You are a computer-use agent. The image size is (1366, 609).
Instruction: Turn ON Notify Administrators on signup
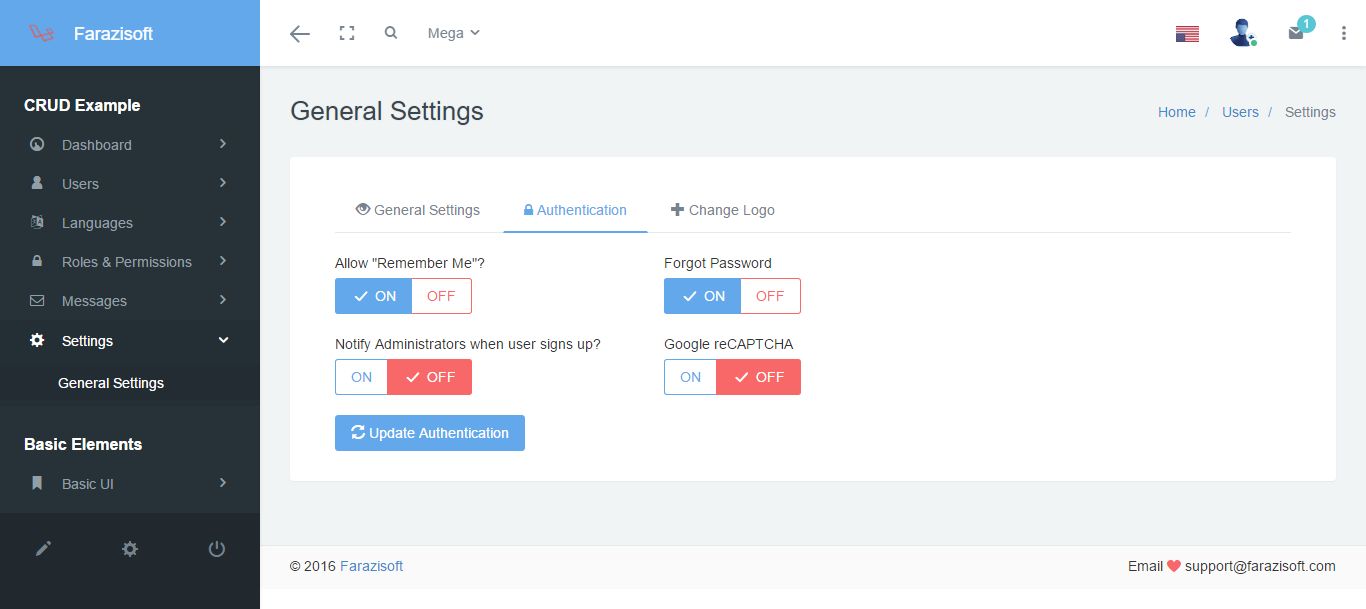361,377
